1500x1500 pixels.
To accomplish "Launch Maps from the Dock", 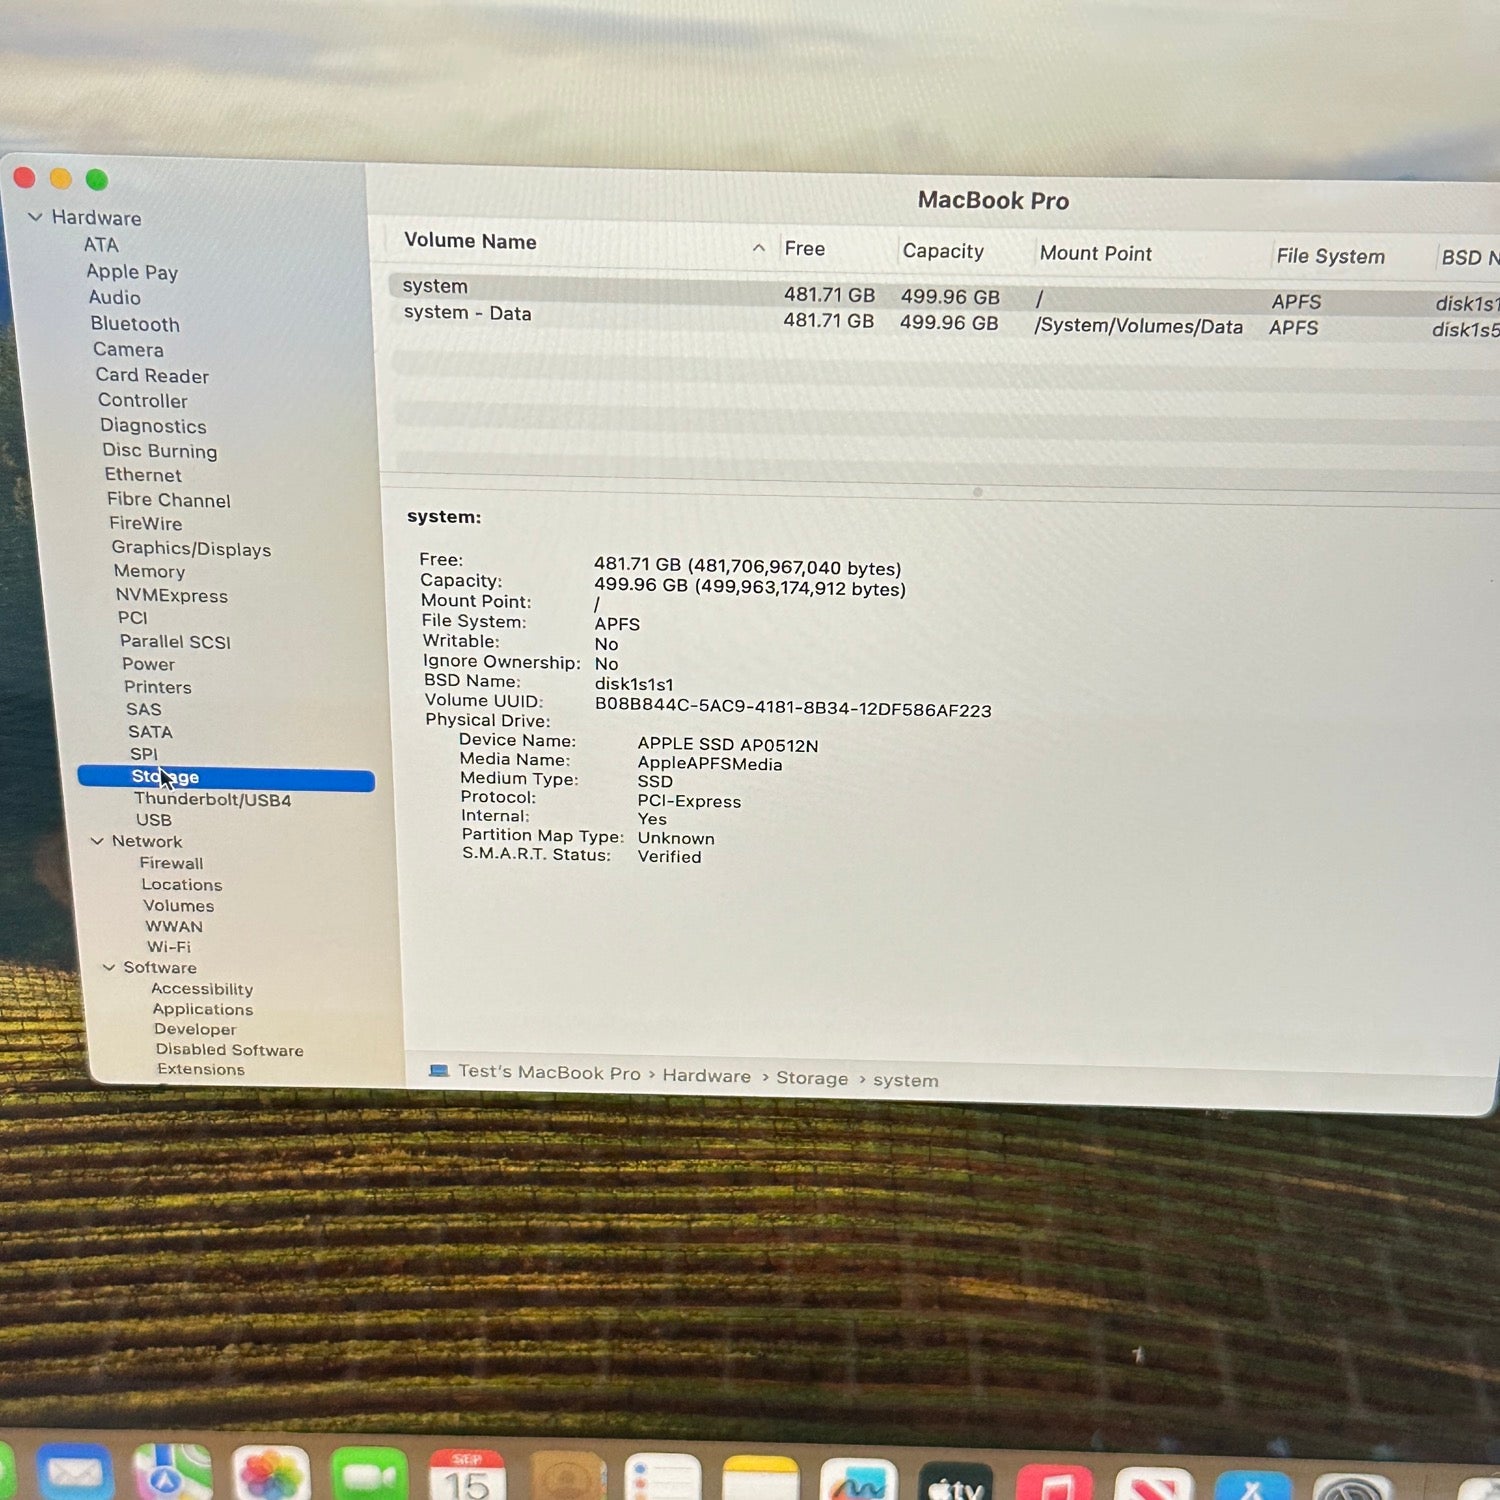I will point(172,1476).
